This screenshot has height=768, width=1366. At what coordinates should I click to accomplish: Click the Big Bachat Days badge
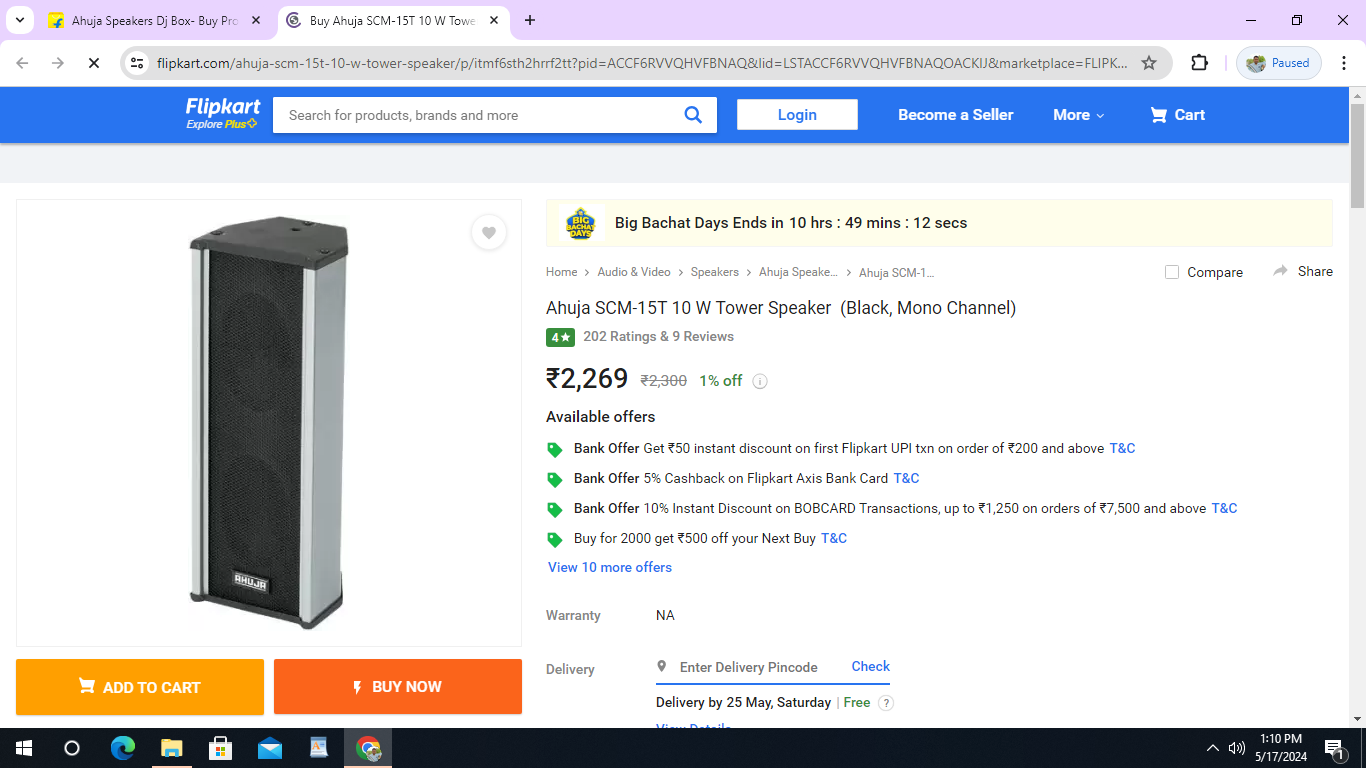tap(580, 223)
